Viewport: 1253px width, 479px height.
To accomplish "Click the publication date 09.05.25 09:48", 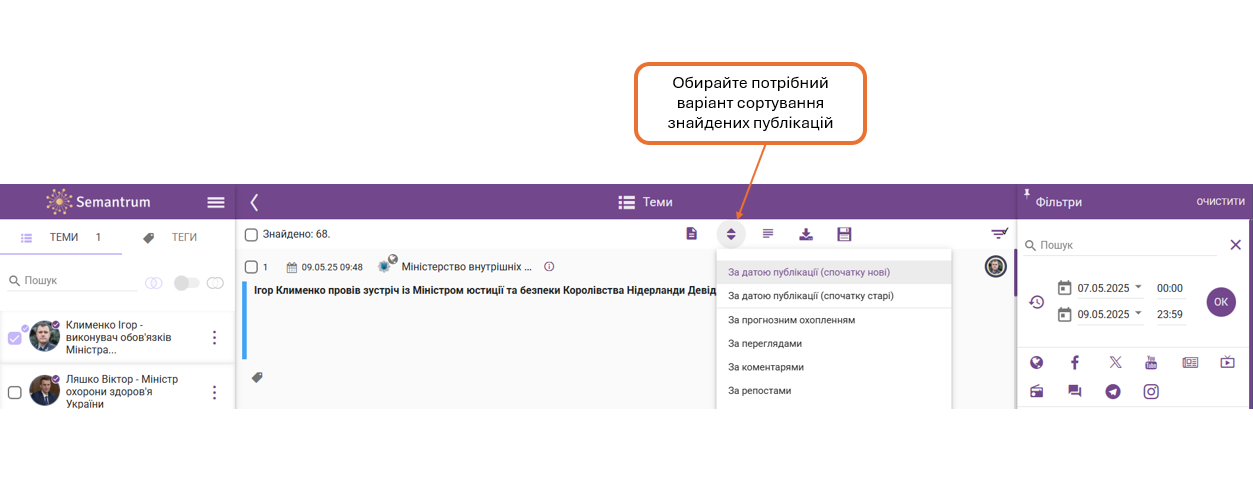I will [332, 267].
